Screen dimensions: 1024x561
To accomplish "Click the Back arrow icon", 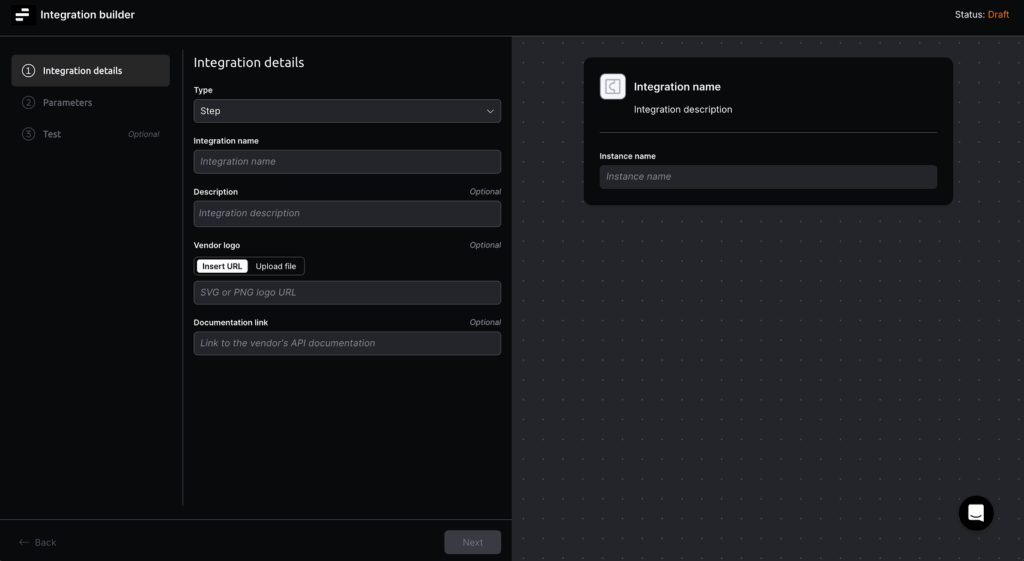I will [24, 542].
